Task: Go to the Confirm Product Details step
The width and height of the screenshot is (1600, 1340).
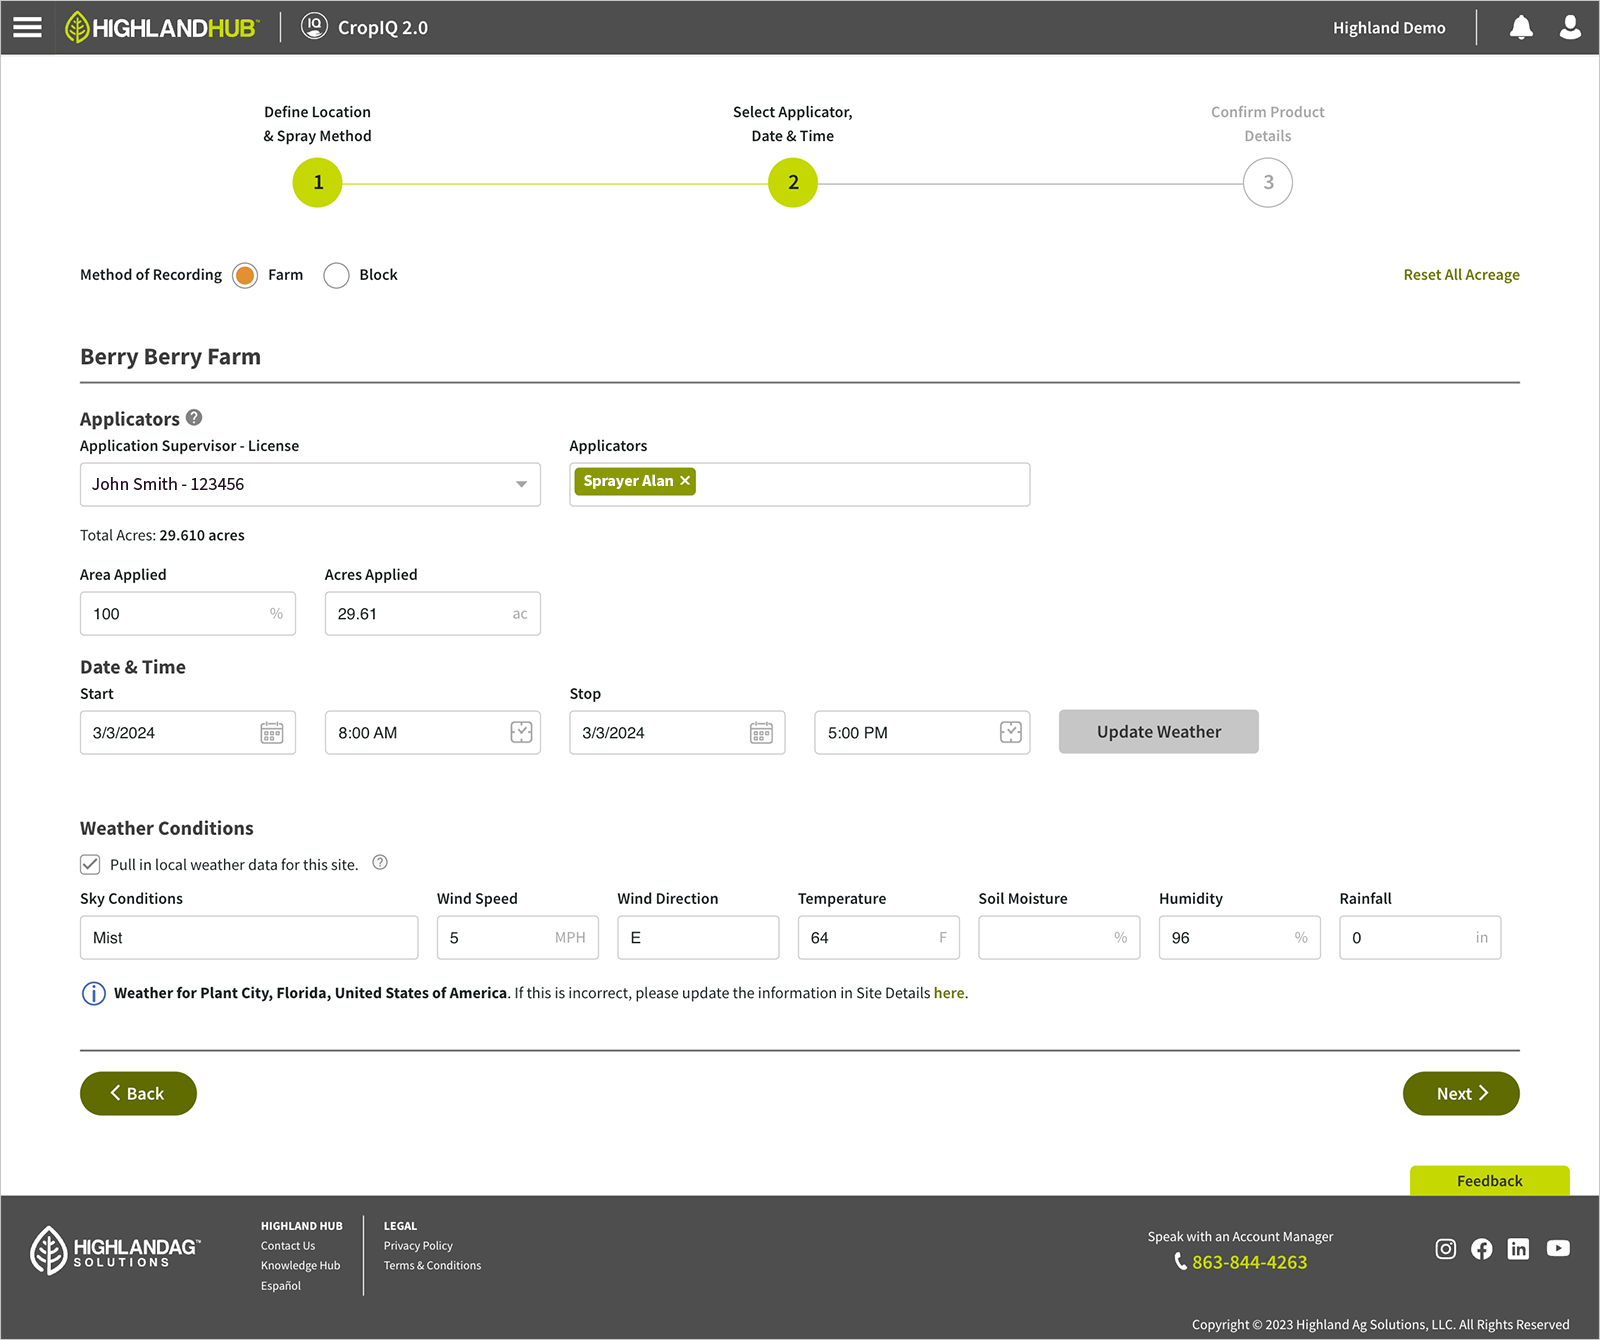Action: click(1267, 182)
